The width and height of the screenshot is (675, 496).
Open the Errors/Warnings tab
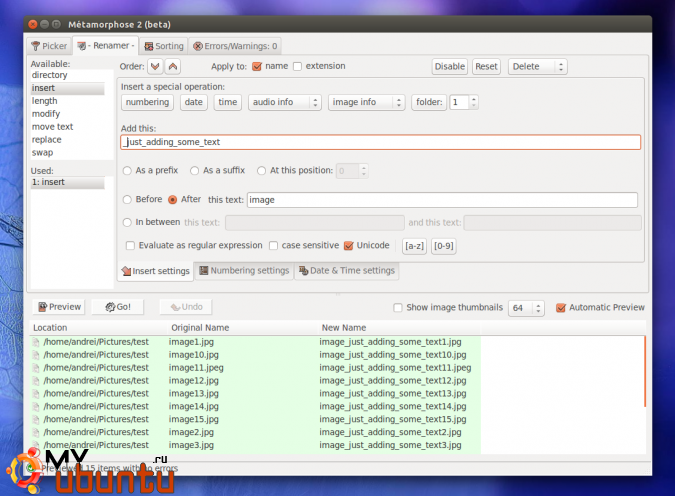236,46
